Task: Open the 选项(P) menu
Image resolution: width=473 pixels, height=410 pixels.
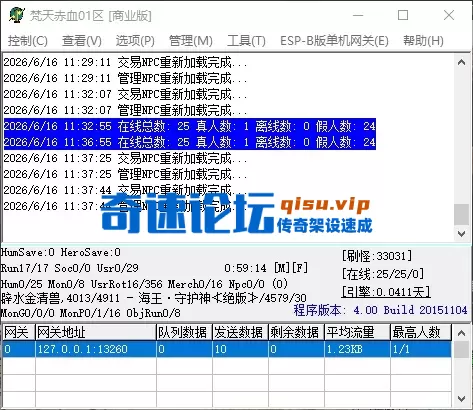Action: (x=135, y=41)
